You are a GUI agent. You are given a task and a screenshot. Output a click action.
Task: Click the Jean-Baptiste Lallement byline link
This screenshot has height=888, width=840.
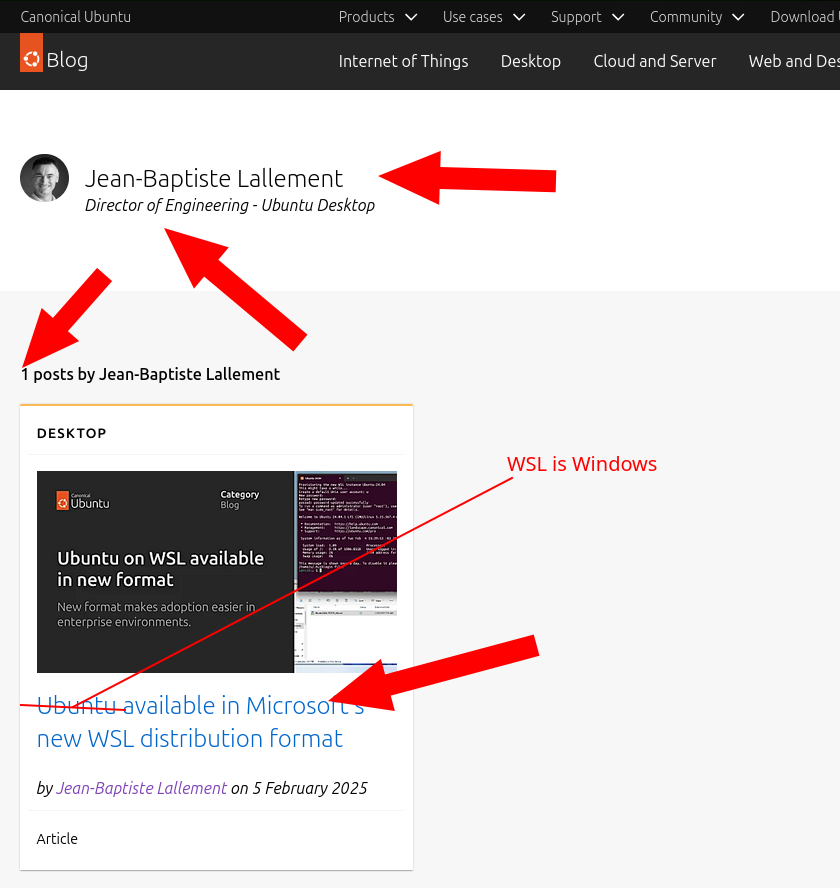click(x=142, y=788)
